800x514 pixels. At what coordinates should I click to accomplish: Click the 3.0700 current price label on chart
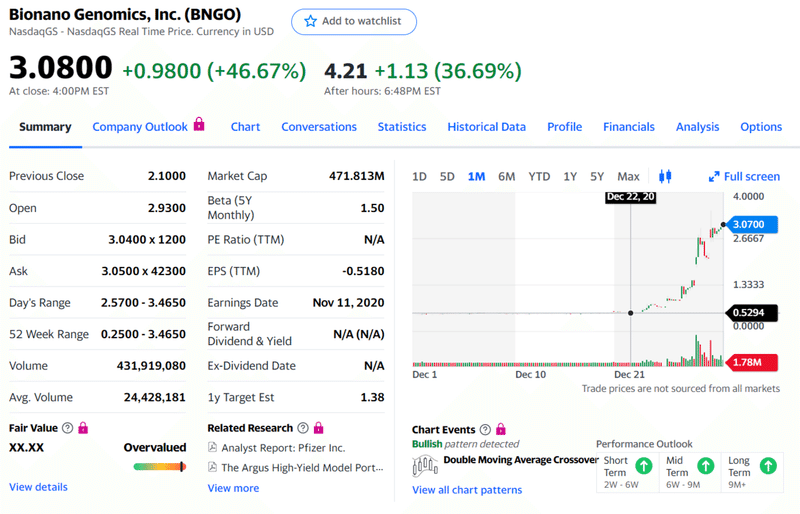[752, 225]
